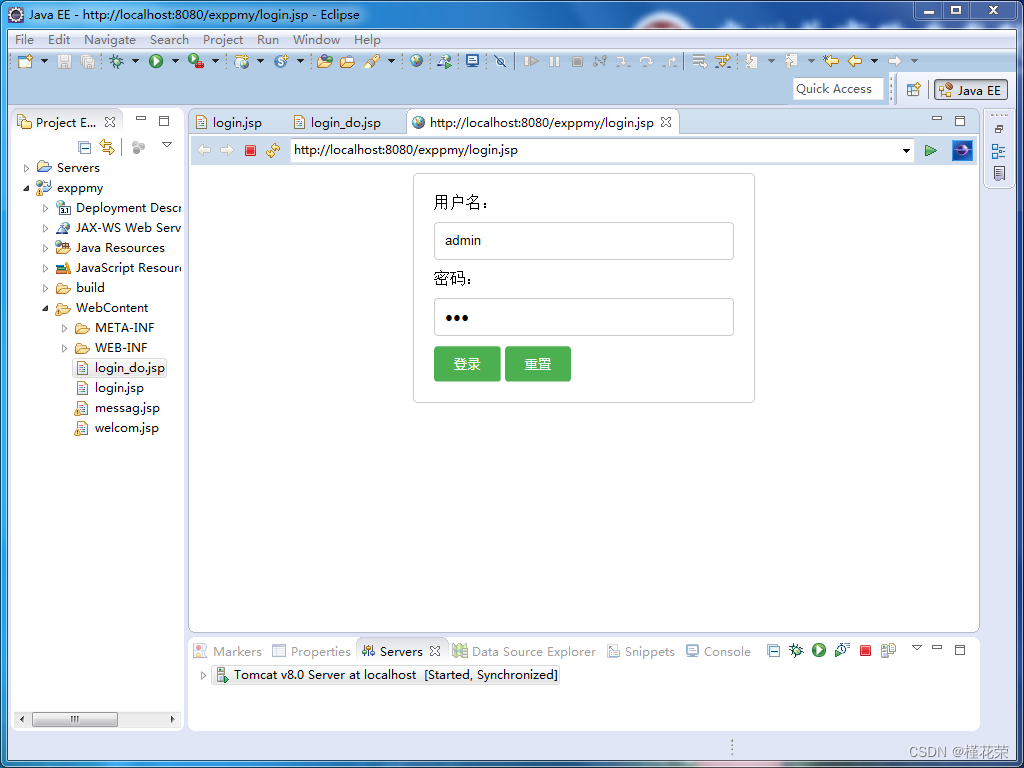1024x768 pixels.
Task: Click the green Run toolbar icon
Action: coord(155,61)
